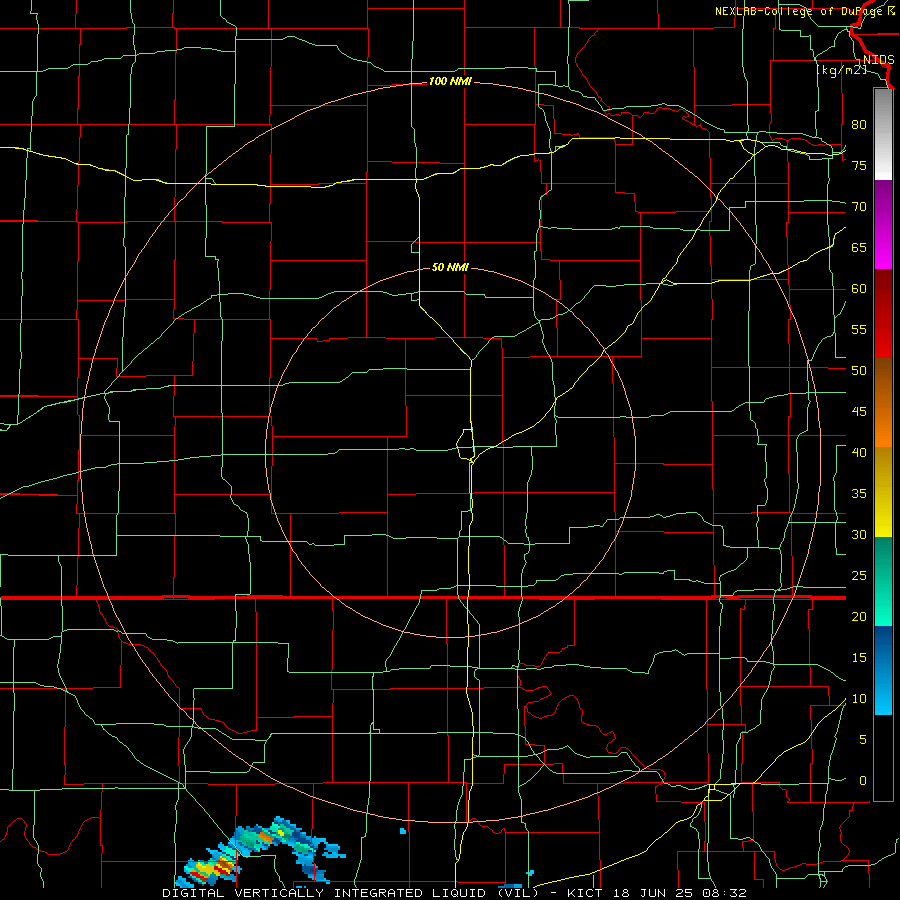Click the 15 value on color scale
This screenshot has height=900, width=900.
pyautogui.click(x=859, y=658)
